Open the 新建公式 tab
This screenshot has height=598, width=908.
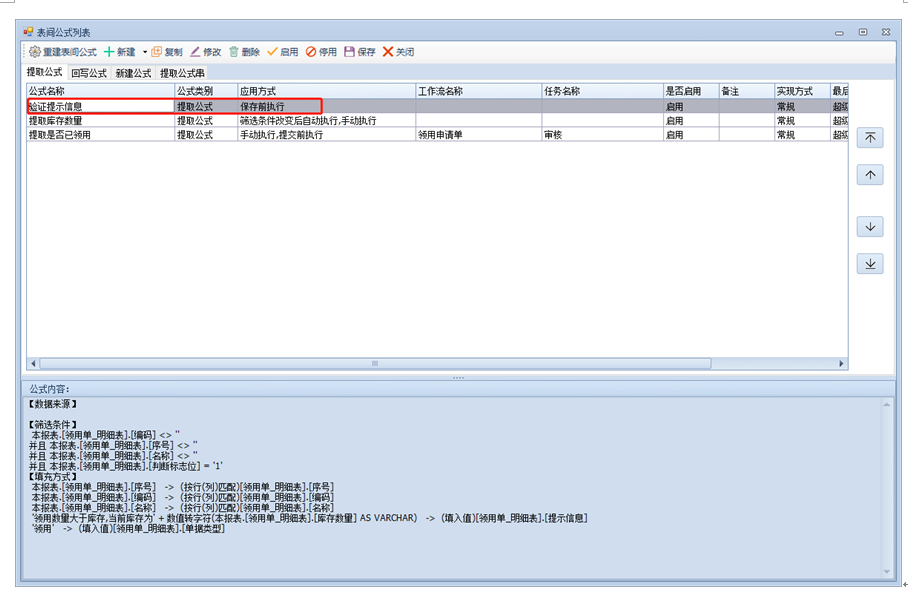click(133, 73)
